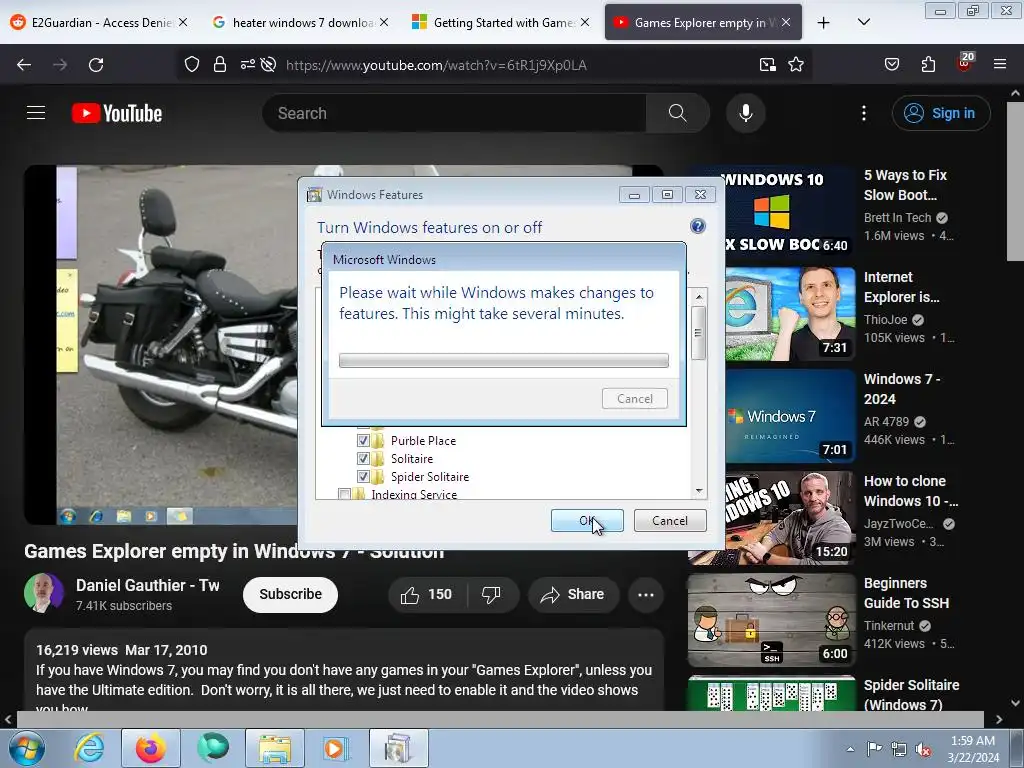Open picture-in-picture icon in address bar

coord(767,65)
